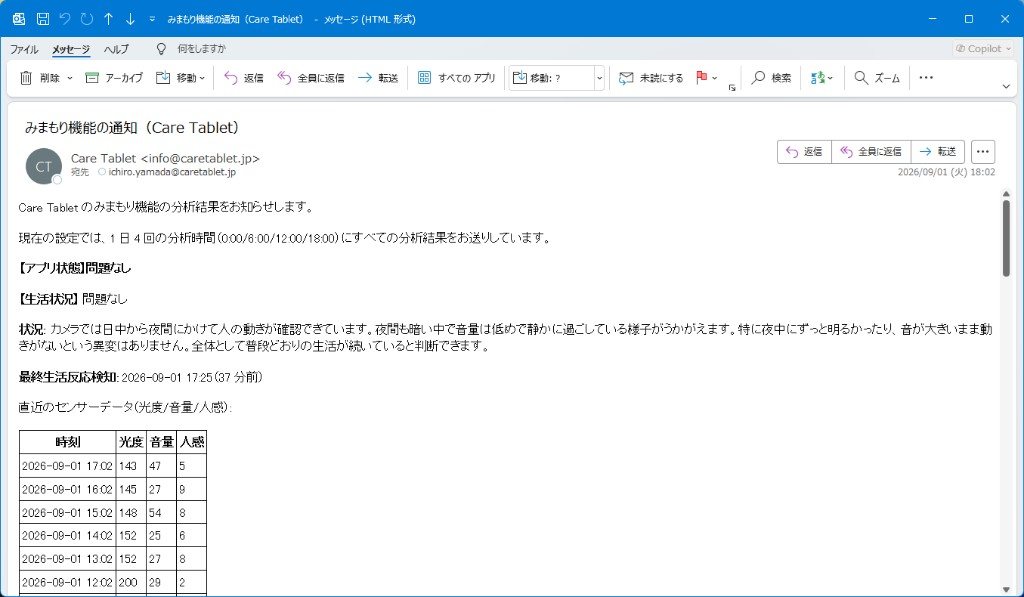Open the 移動 move menu
This screenshot has height=597, width=1024.
[x=180, y=78]
